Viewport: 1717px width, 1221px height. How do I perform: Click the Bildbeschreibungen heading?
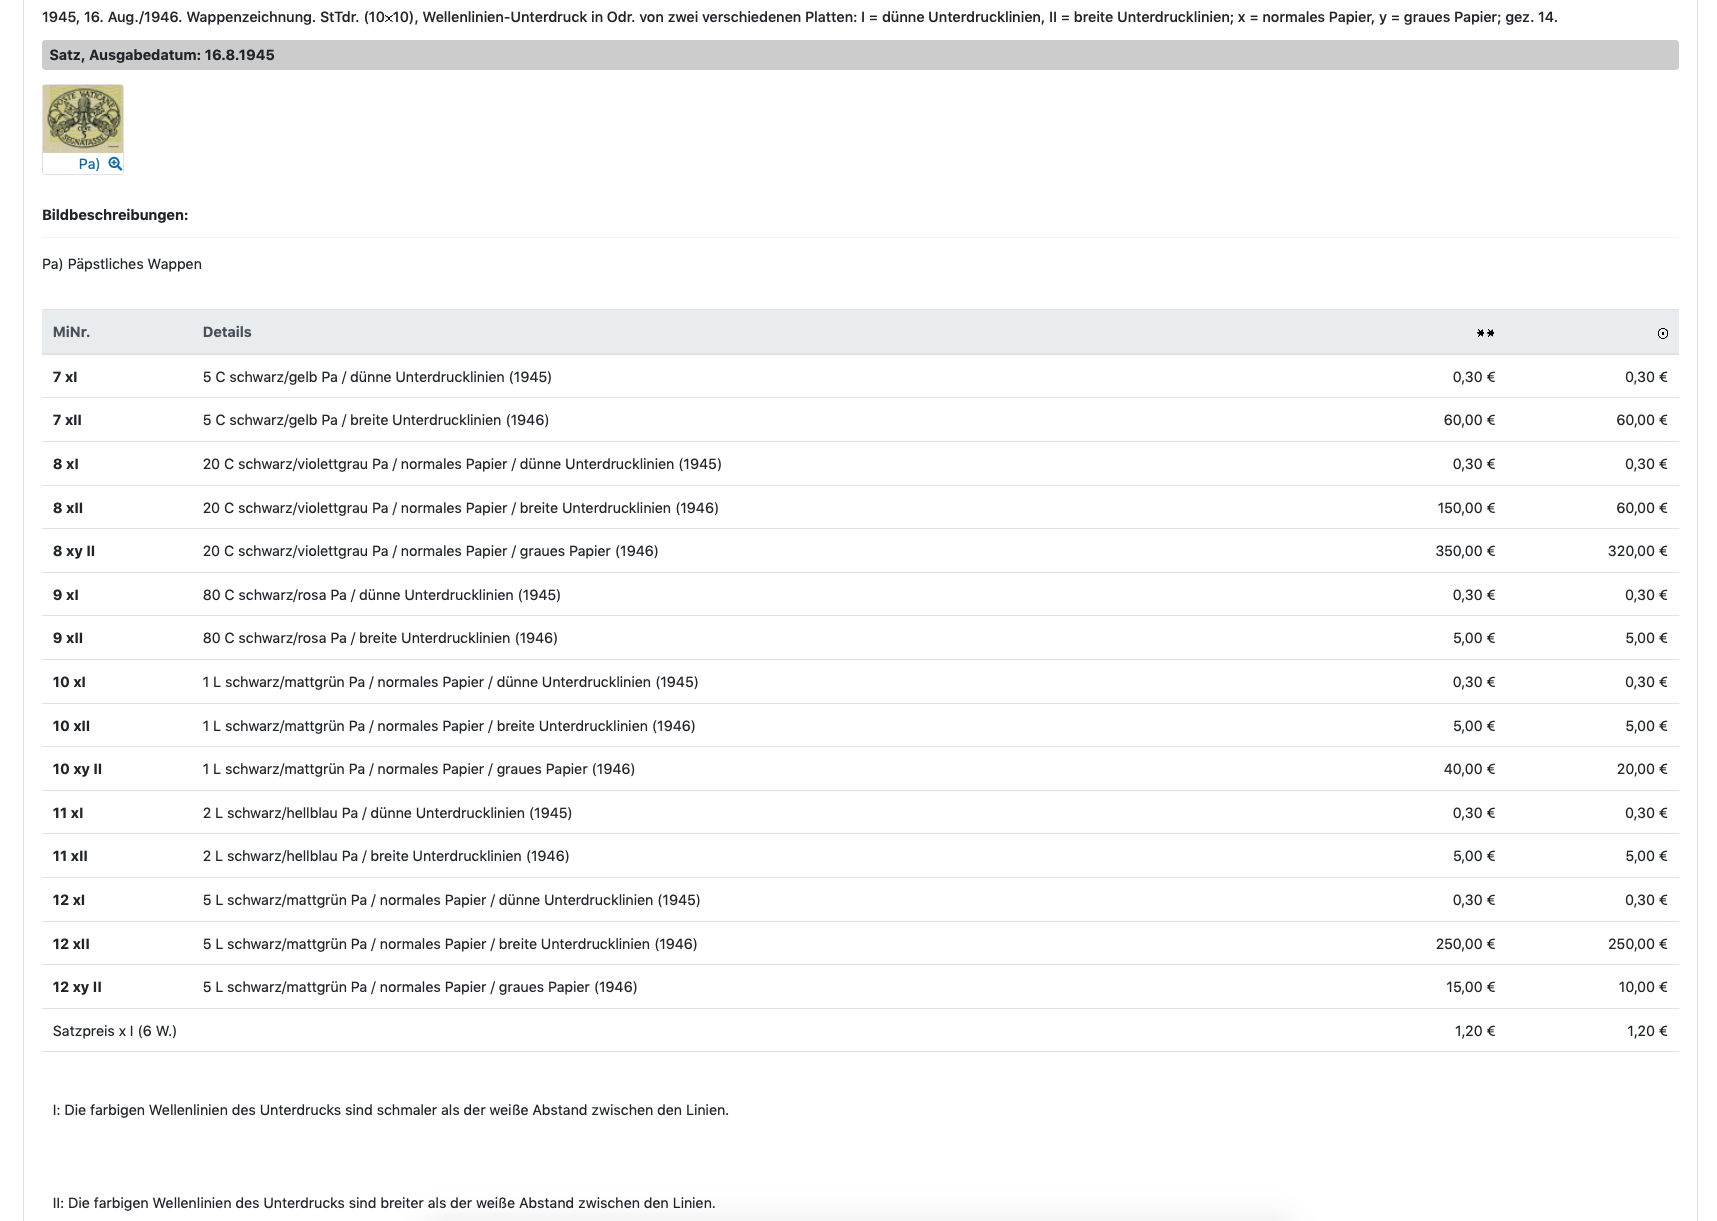point(115,215)
